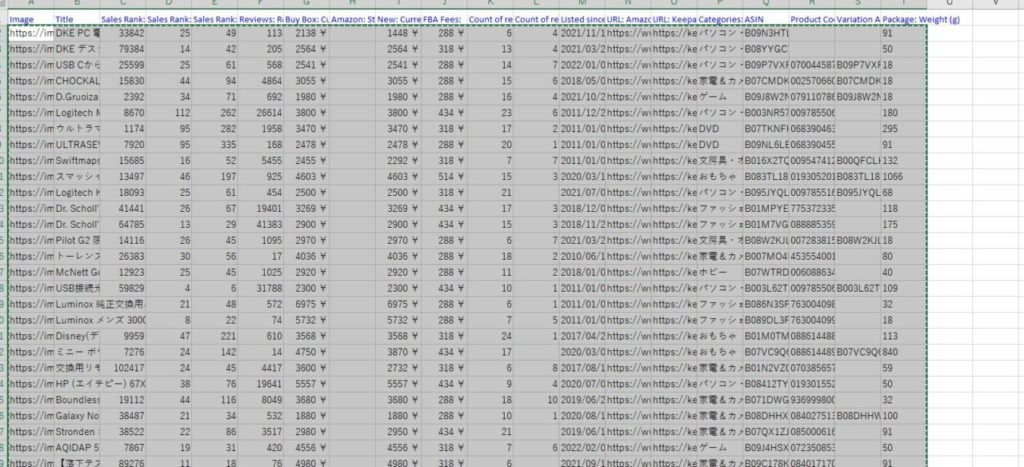Click the "URL: Keepa" header cell
The height and width of the screenshot is (467, 1024).
pos(674,20)
